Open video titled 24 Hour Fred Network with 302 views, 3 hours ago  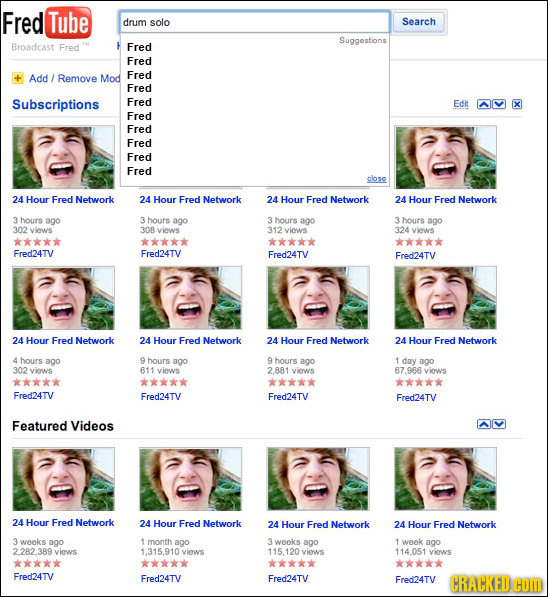63,200
